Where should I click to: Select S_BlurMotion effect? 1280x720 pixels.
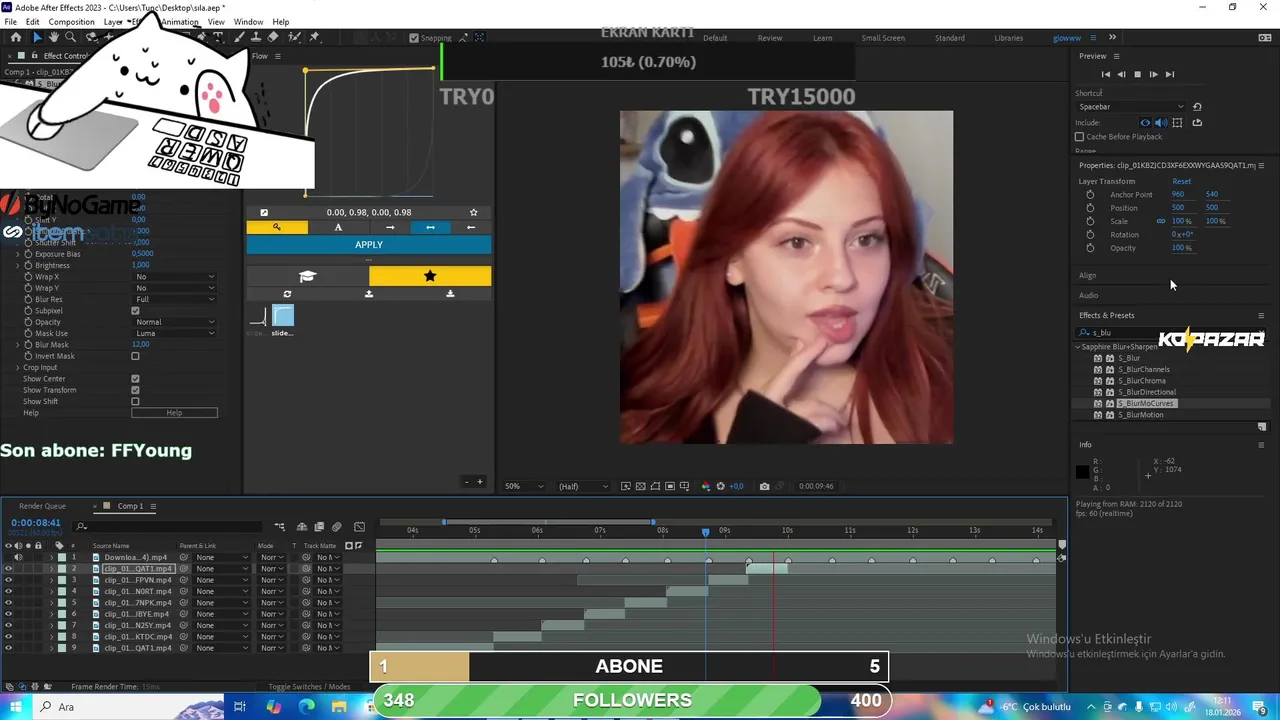click(x=1140, y=415)
